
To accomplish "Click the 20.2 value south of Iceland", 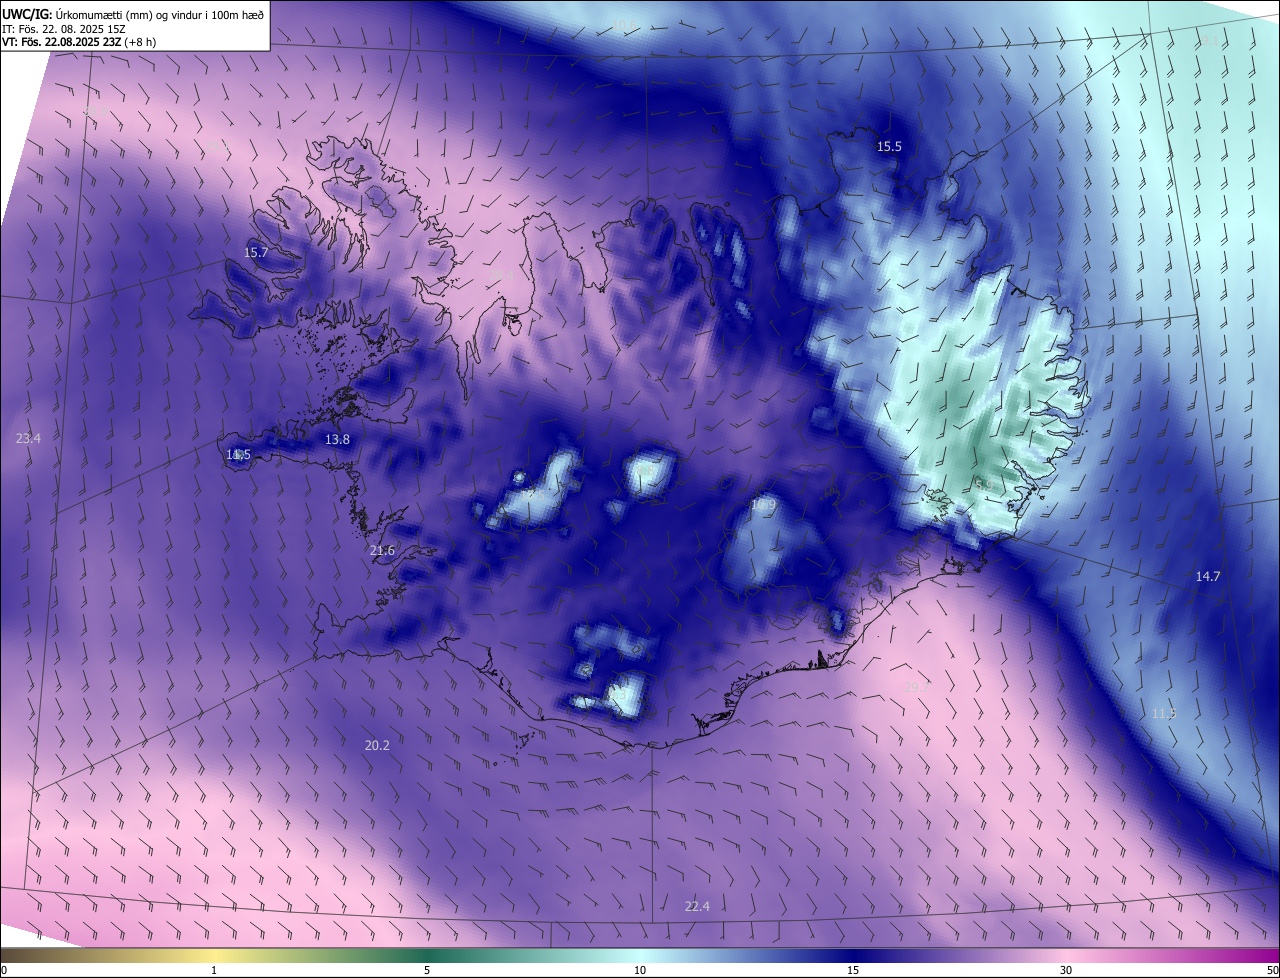I will click(377, 745).
